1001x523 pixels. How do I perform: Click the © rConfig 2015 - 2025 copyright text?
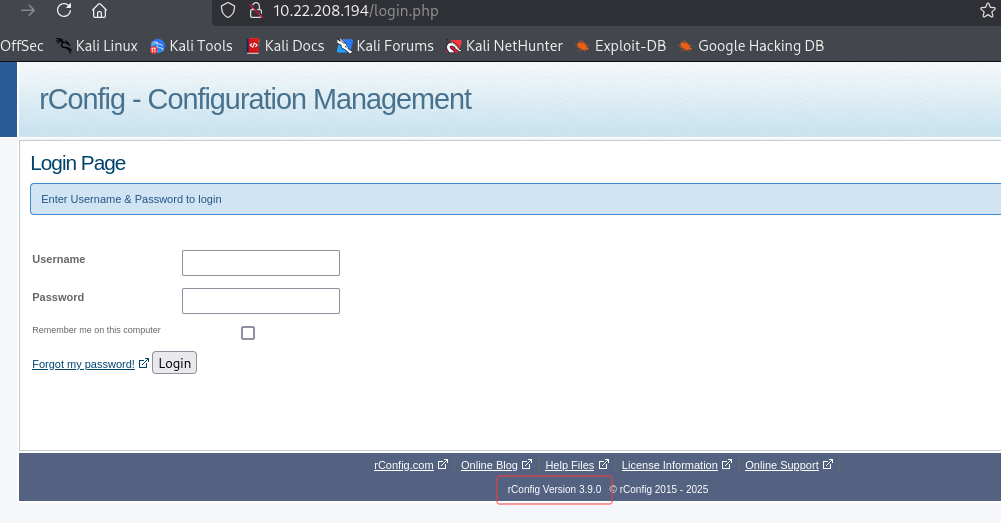pos(658,489)
